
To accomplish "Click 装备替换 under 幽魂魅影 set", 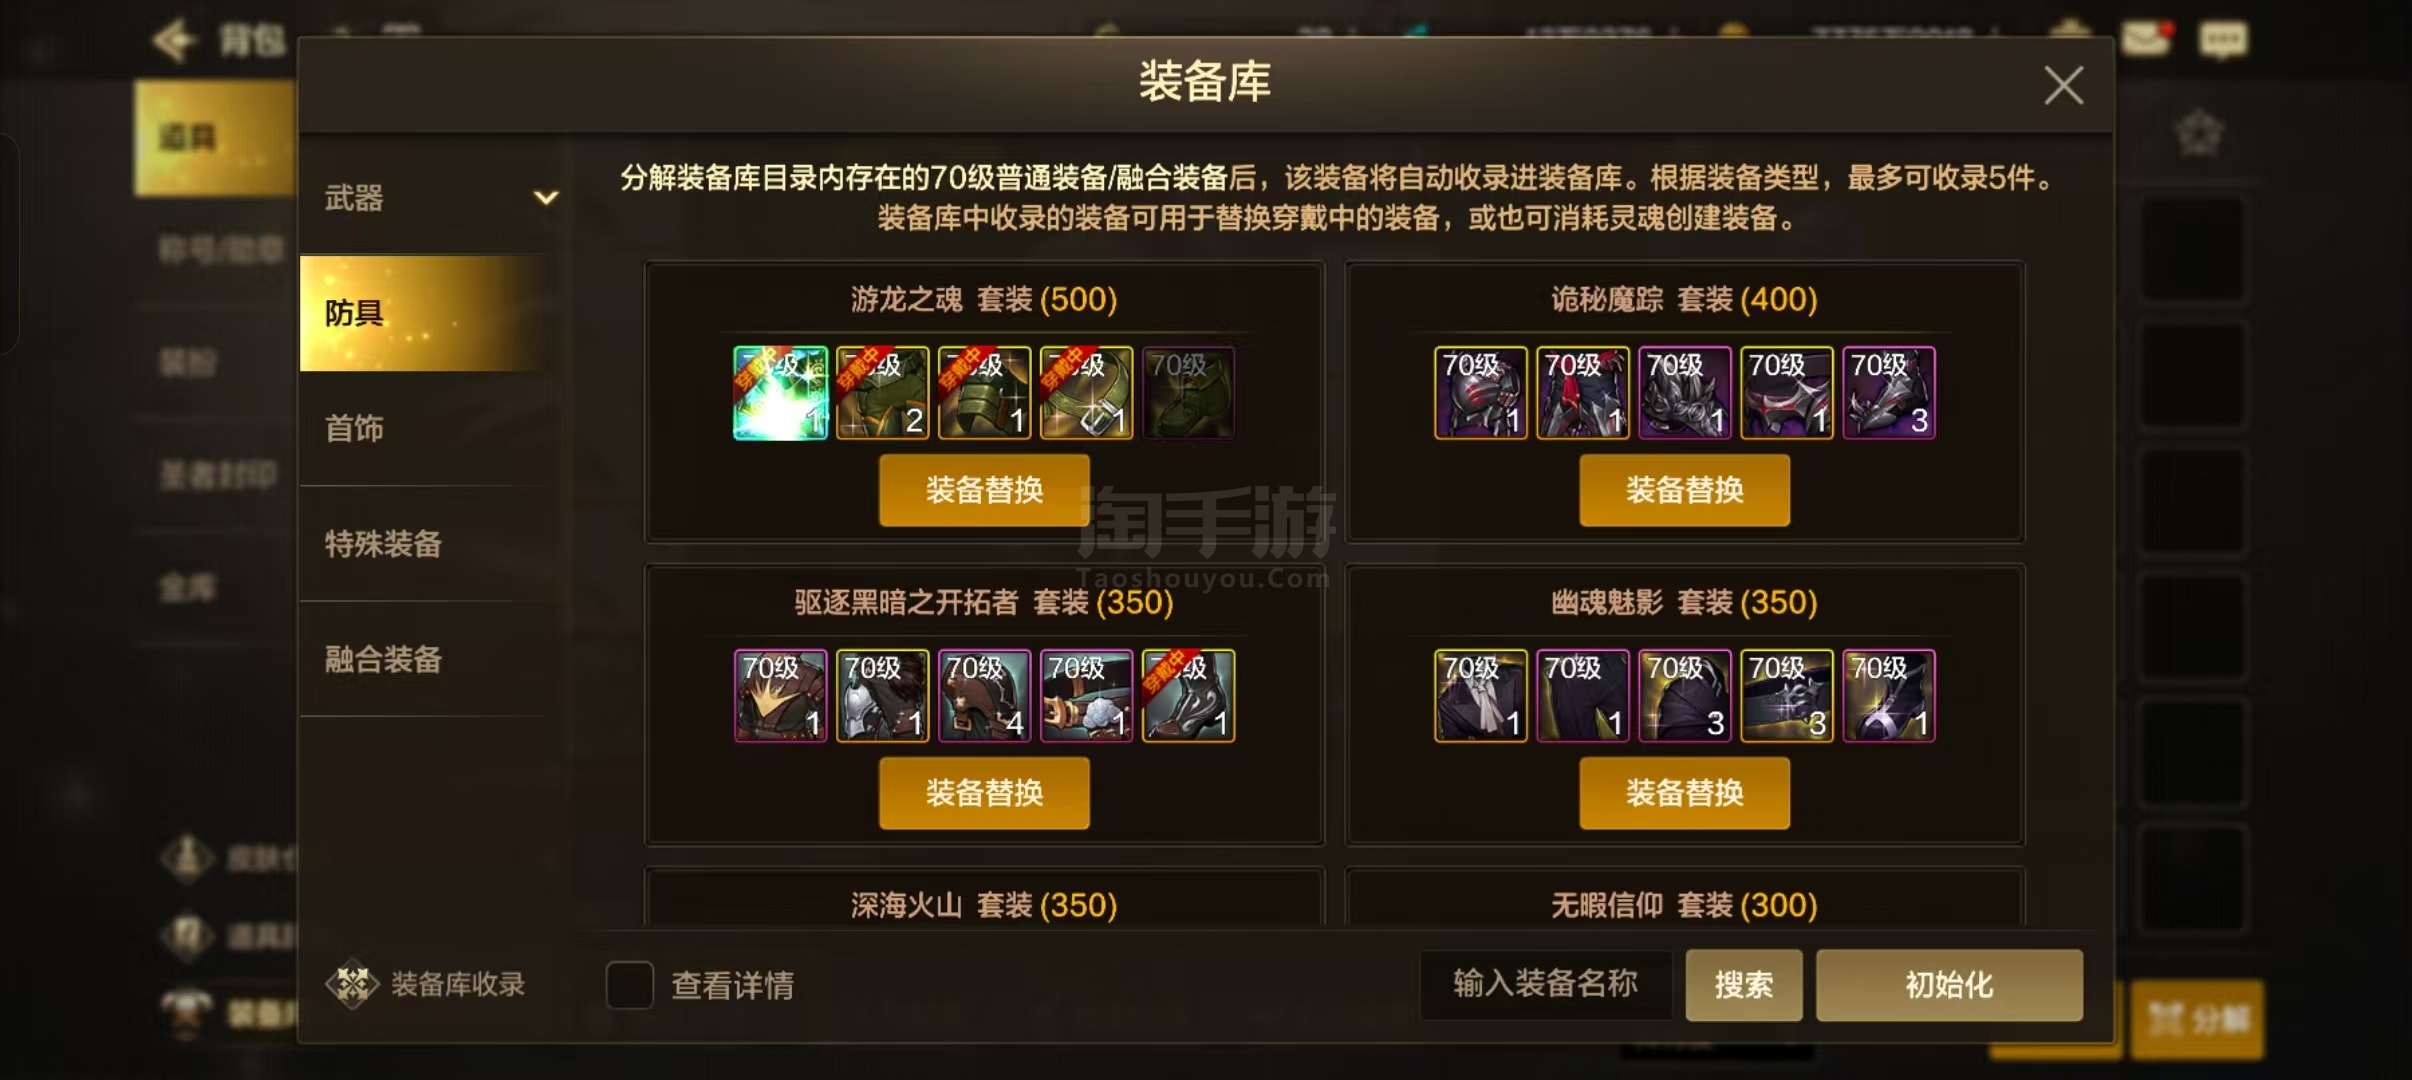I will [x=1684, y=793].
